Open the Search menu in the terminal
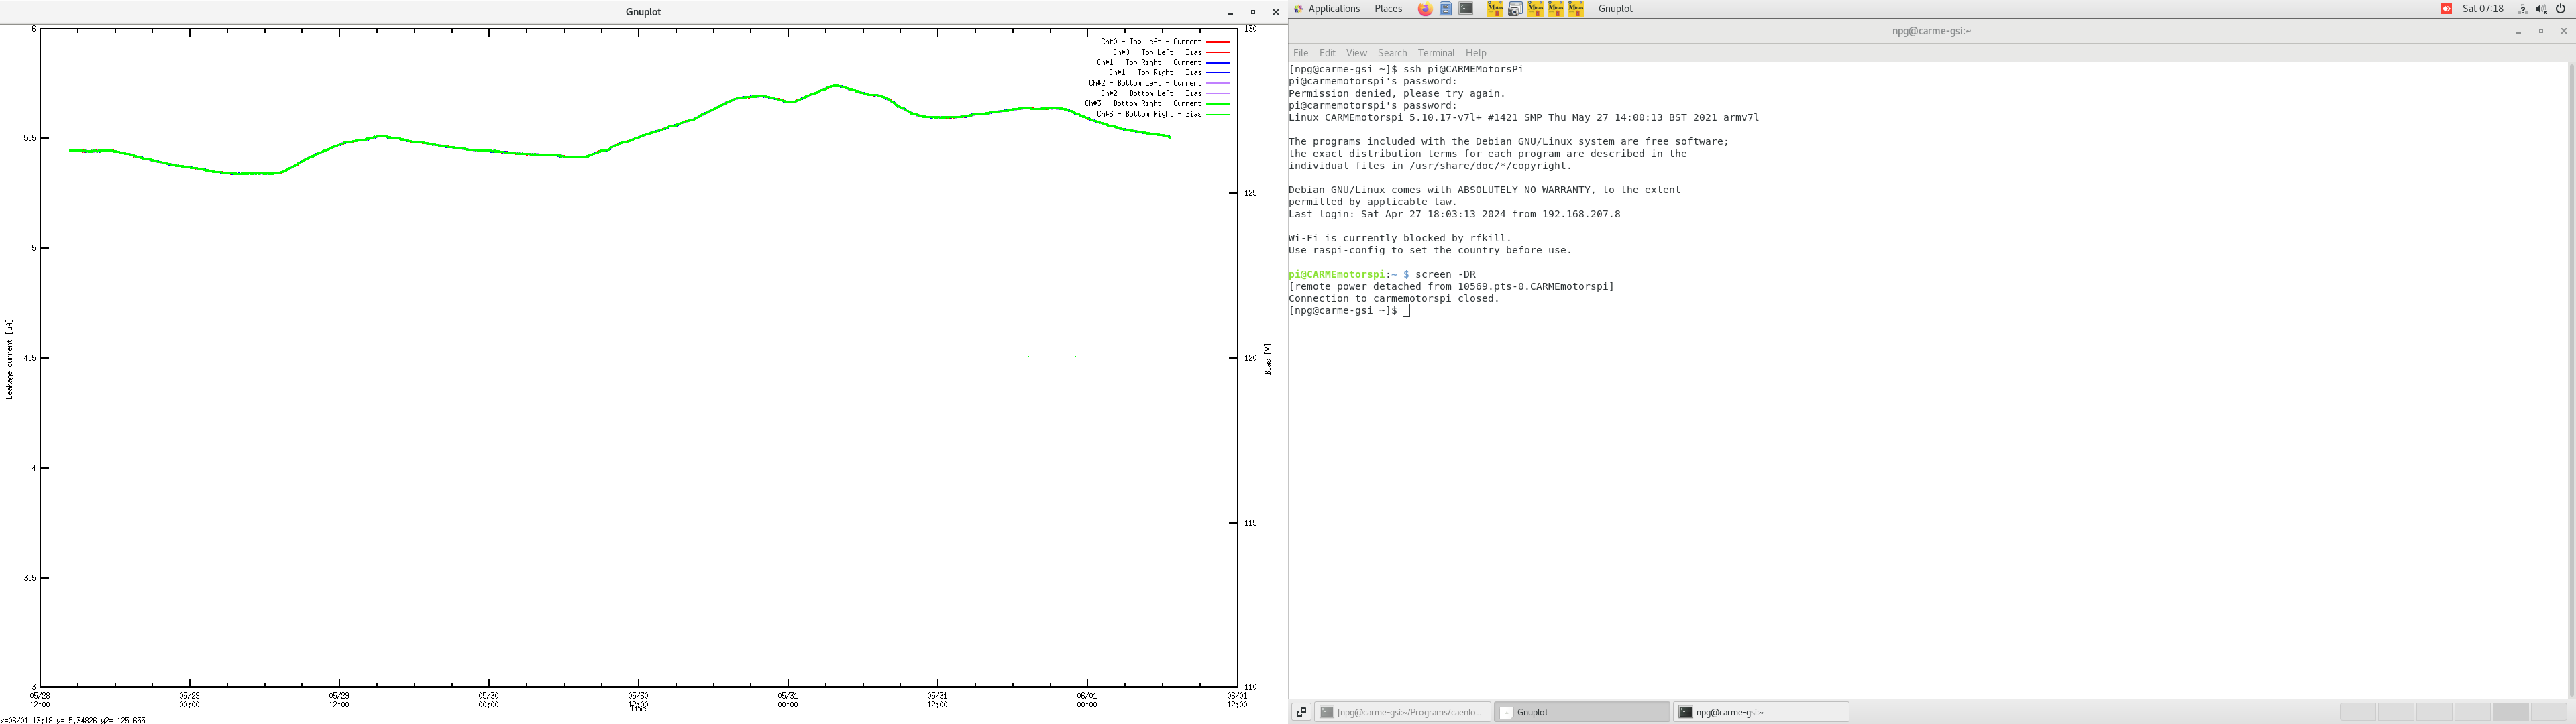 click(1392, 53)
